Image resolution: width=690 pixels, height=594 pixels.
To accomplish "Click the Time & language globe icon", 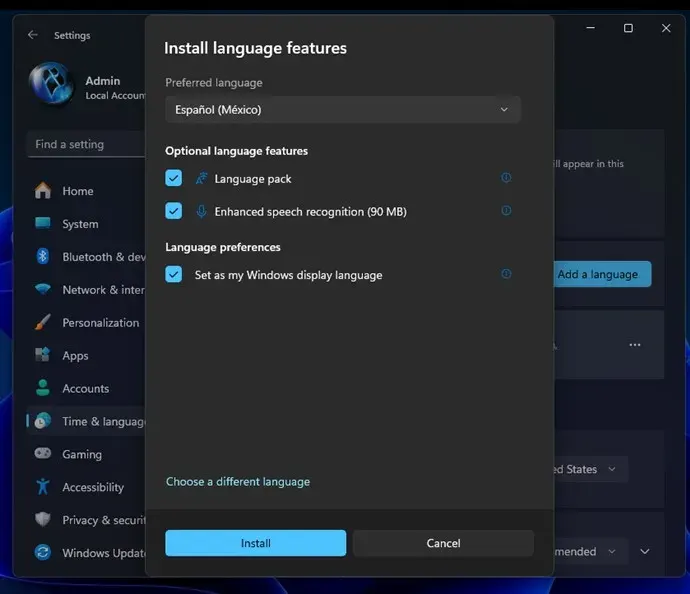I will [43, 421].
